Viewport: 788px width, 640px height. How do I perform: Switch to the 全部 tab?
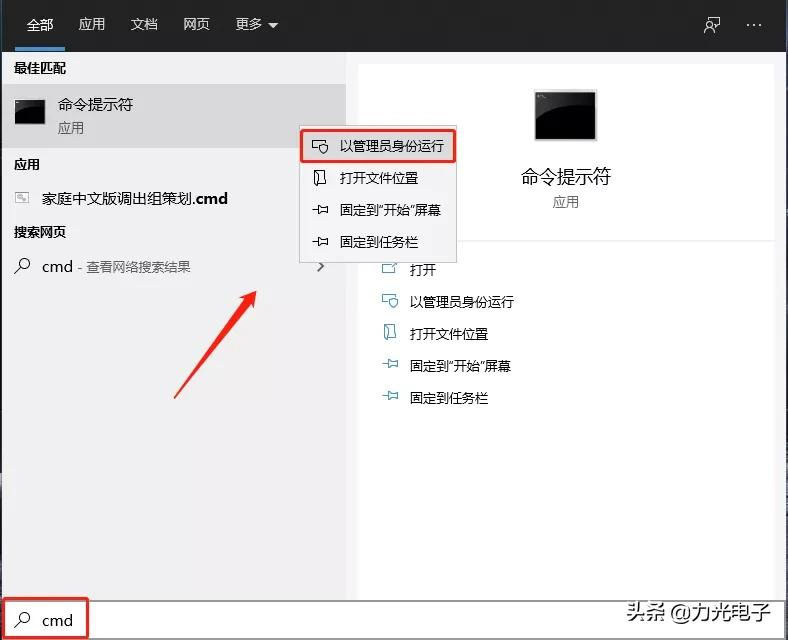click(40, 24)
